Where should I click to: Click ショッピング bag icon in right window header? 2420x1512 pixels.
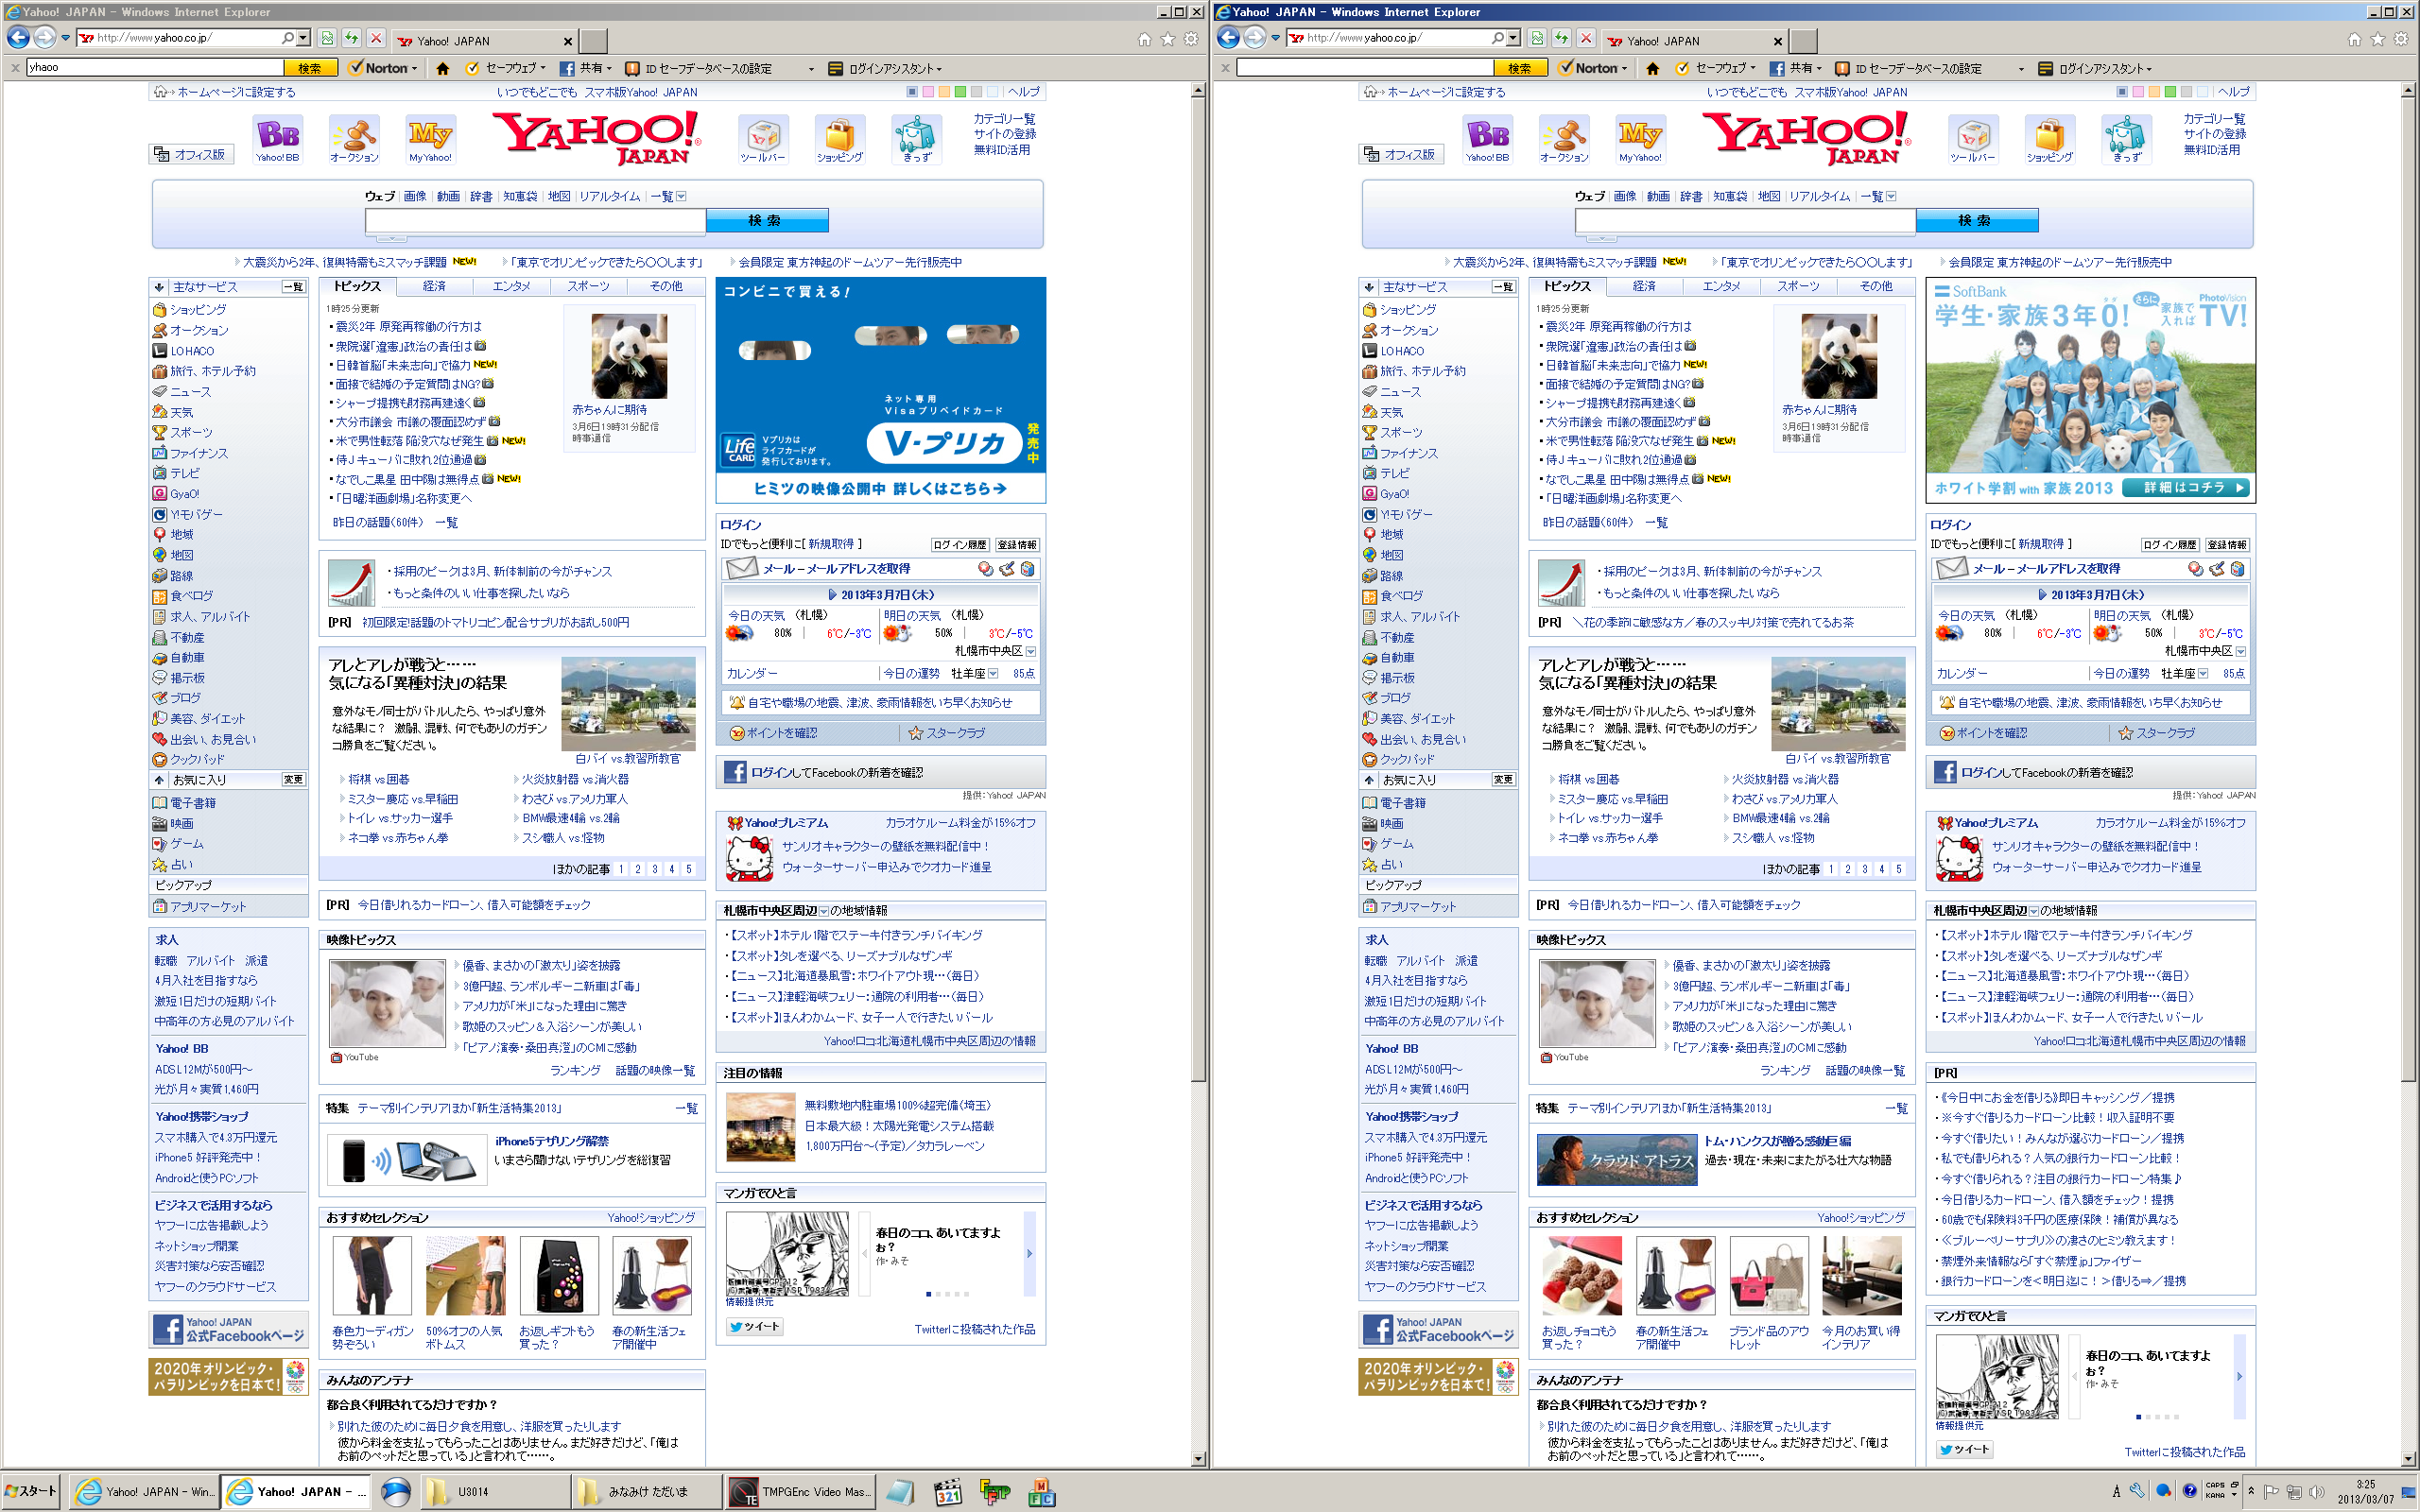click(x=2049, y=139)
